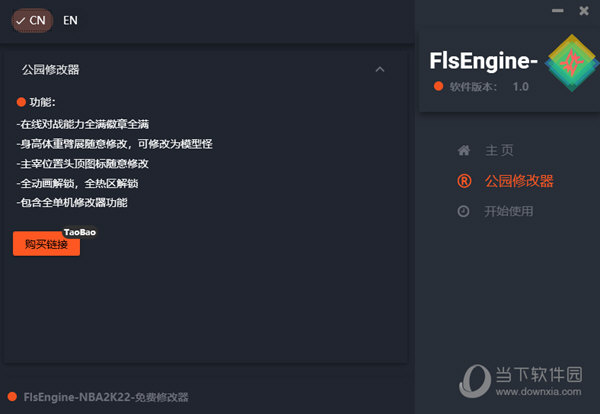The height and width of the screenshot is (414, 600).
Task: Switch language to EN
Action: click(70, 20)
